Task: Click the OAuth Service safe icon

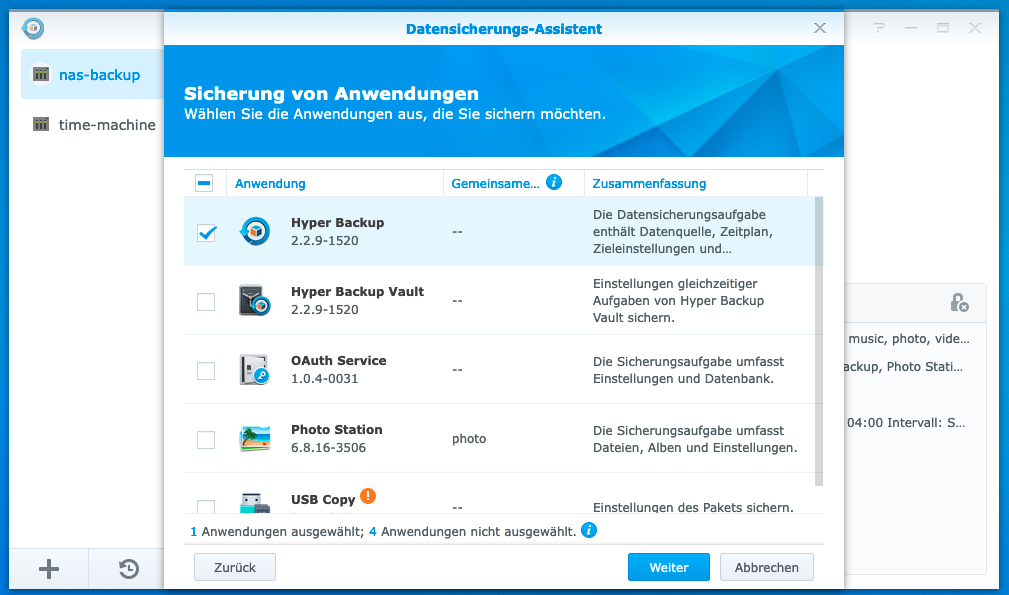Action: click(254, 370)
